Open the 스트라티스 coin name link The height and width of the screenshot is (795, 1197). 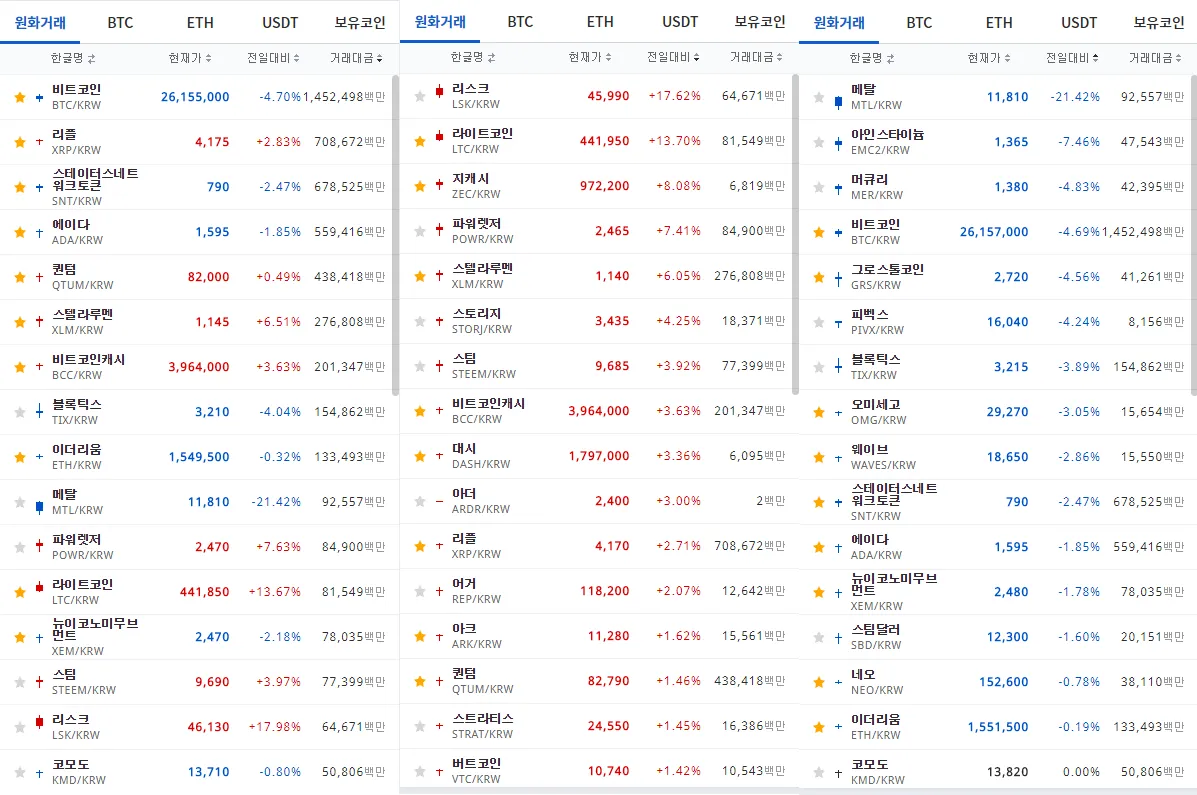pos(482,719)
